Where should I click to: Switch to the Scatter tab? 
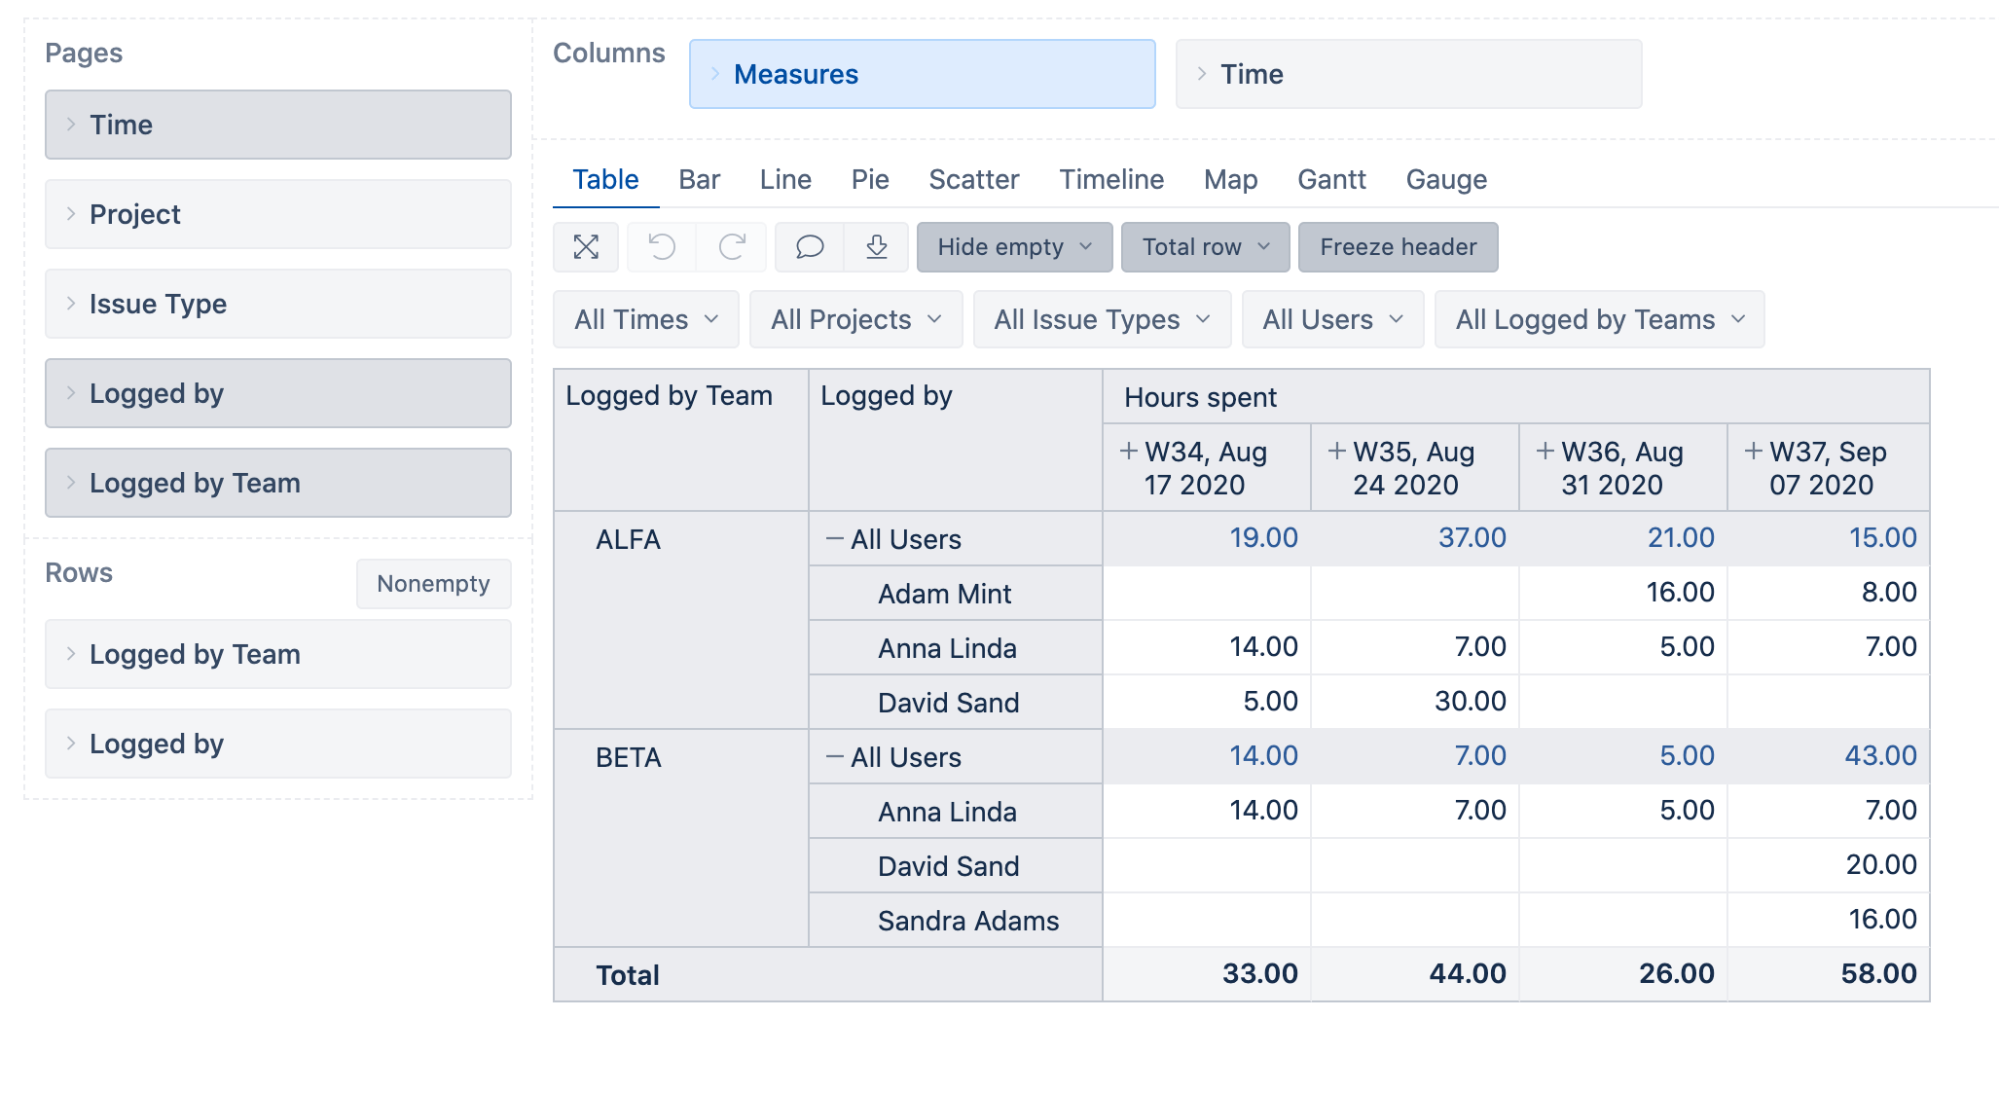[x=974, y=180]
